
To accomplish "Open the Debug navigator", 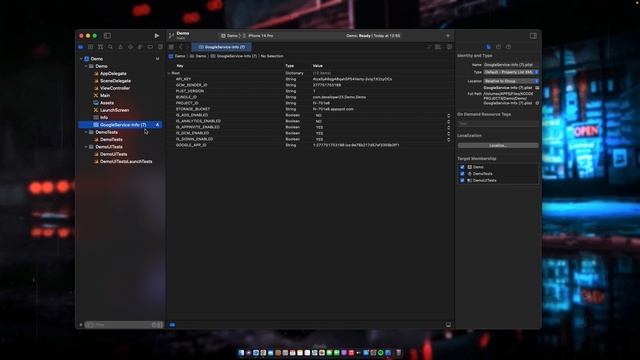I will click(x=140, y=47).
